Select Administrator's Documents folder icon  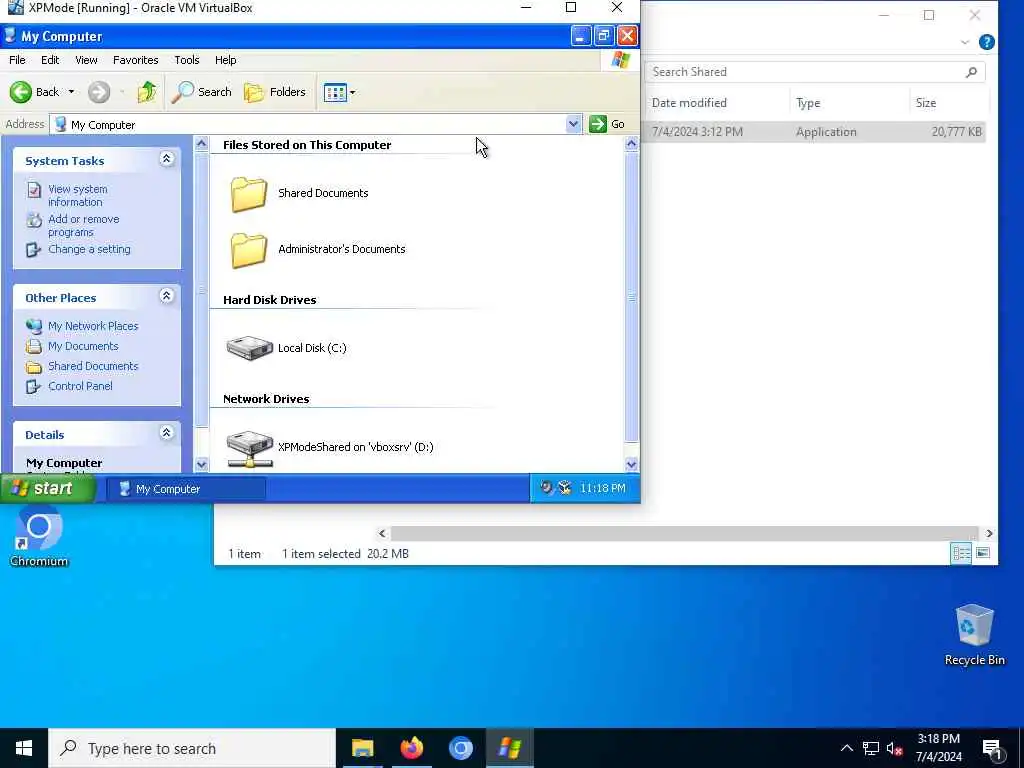[x=248, y=250]
